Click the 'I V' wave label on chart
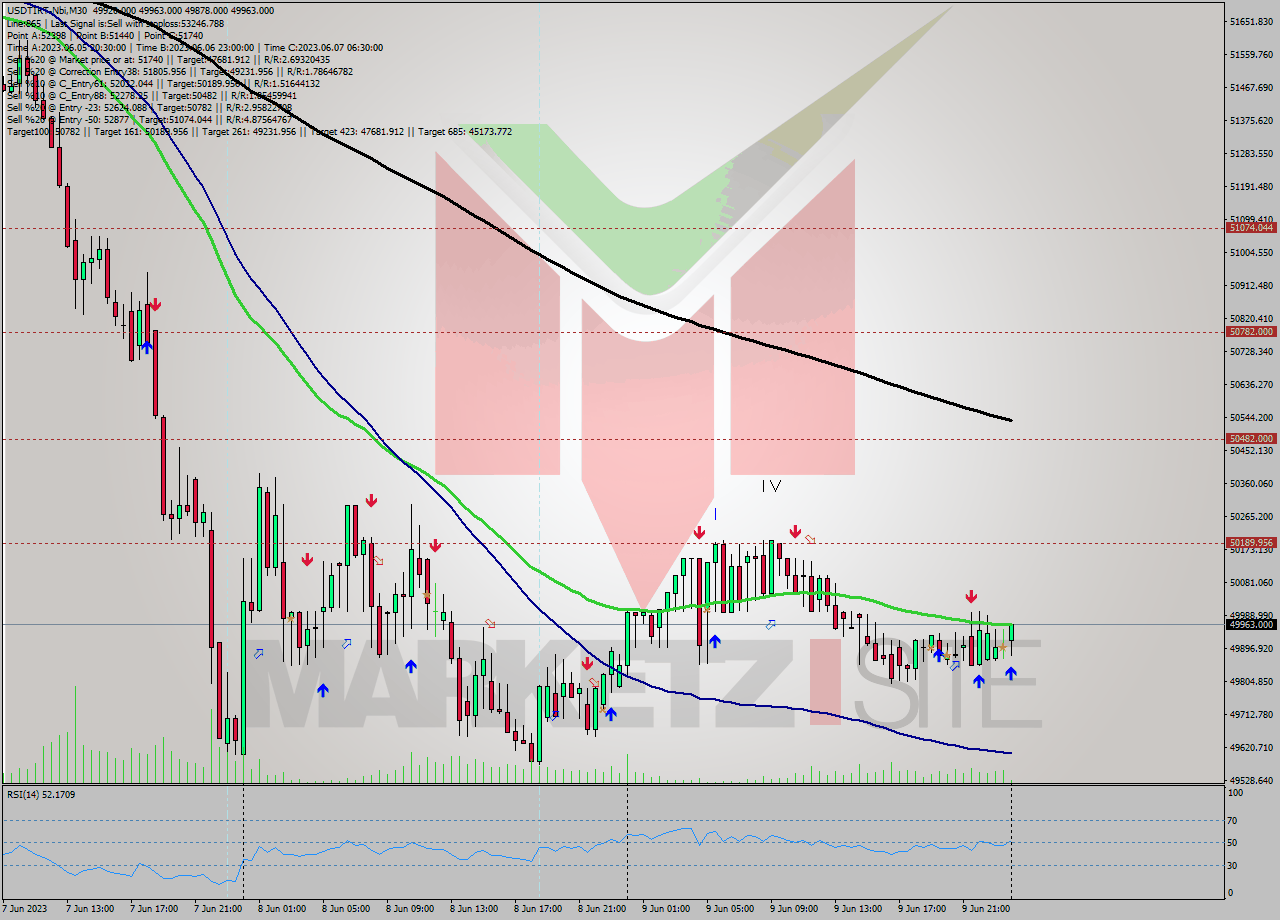This screenshot has height=920, width=1280. click(771, 486)
